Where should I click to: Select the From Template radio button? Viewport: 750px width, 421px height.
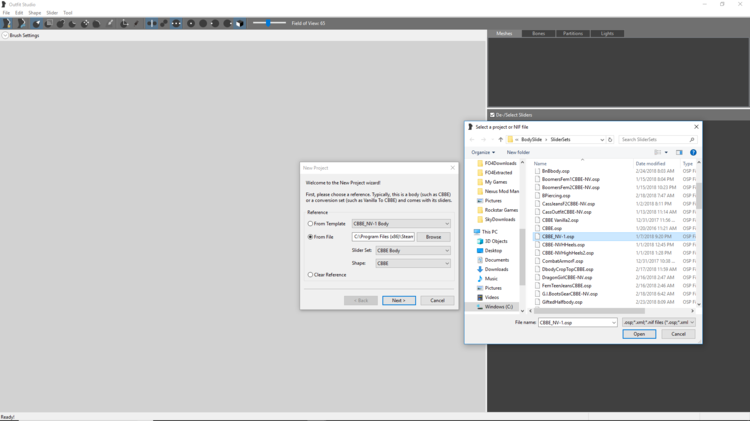pyautogui.click(x=310, y=223)
